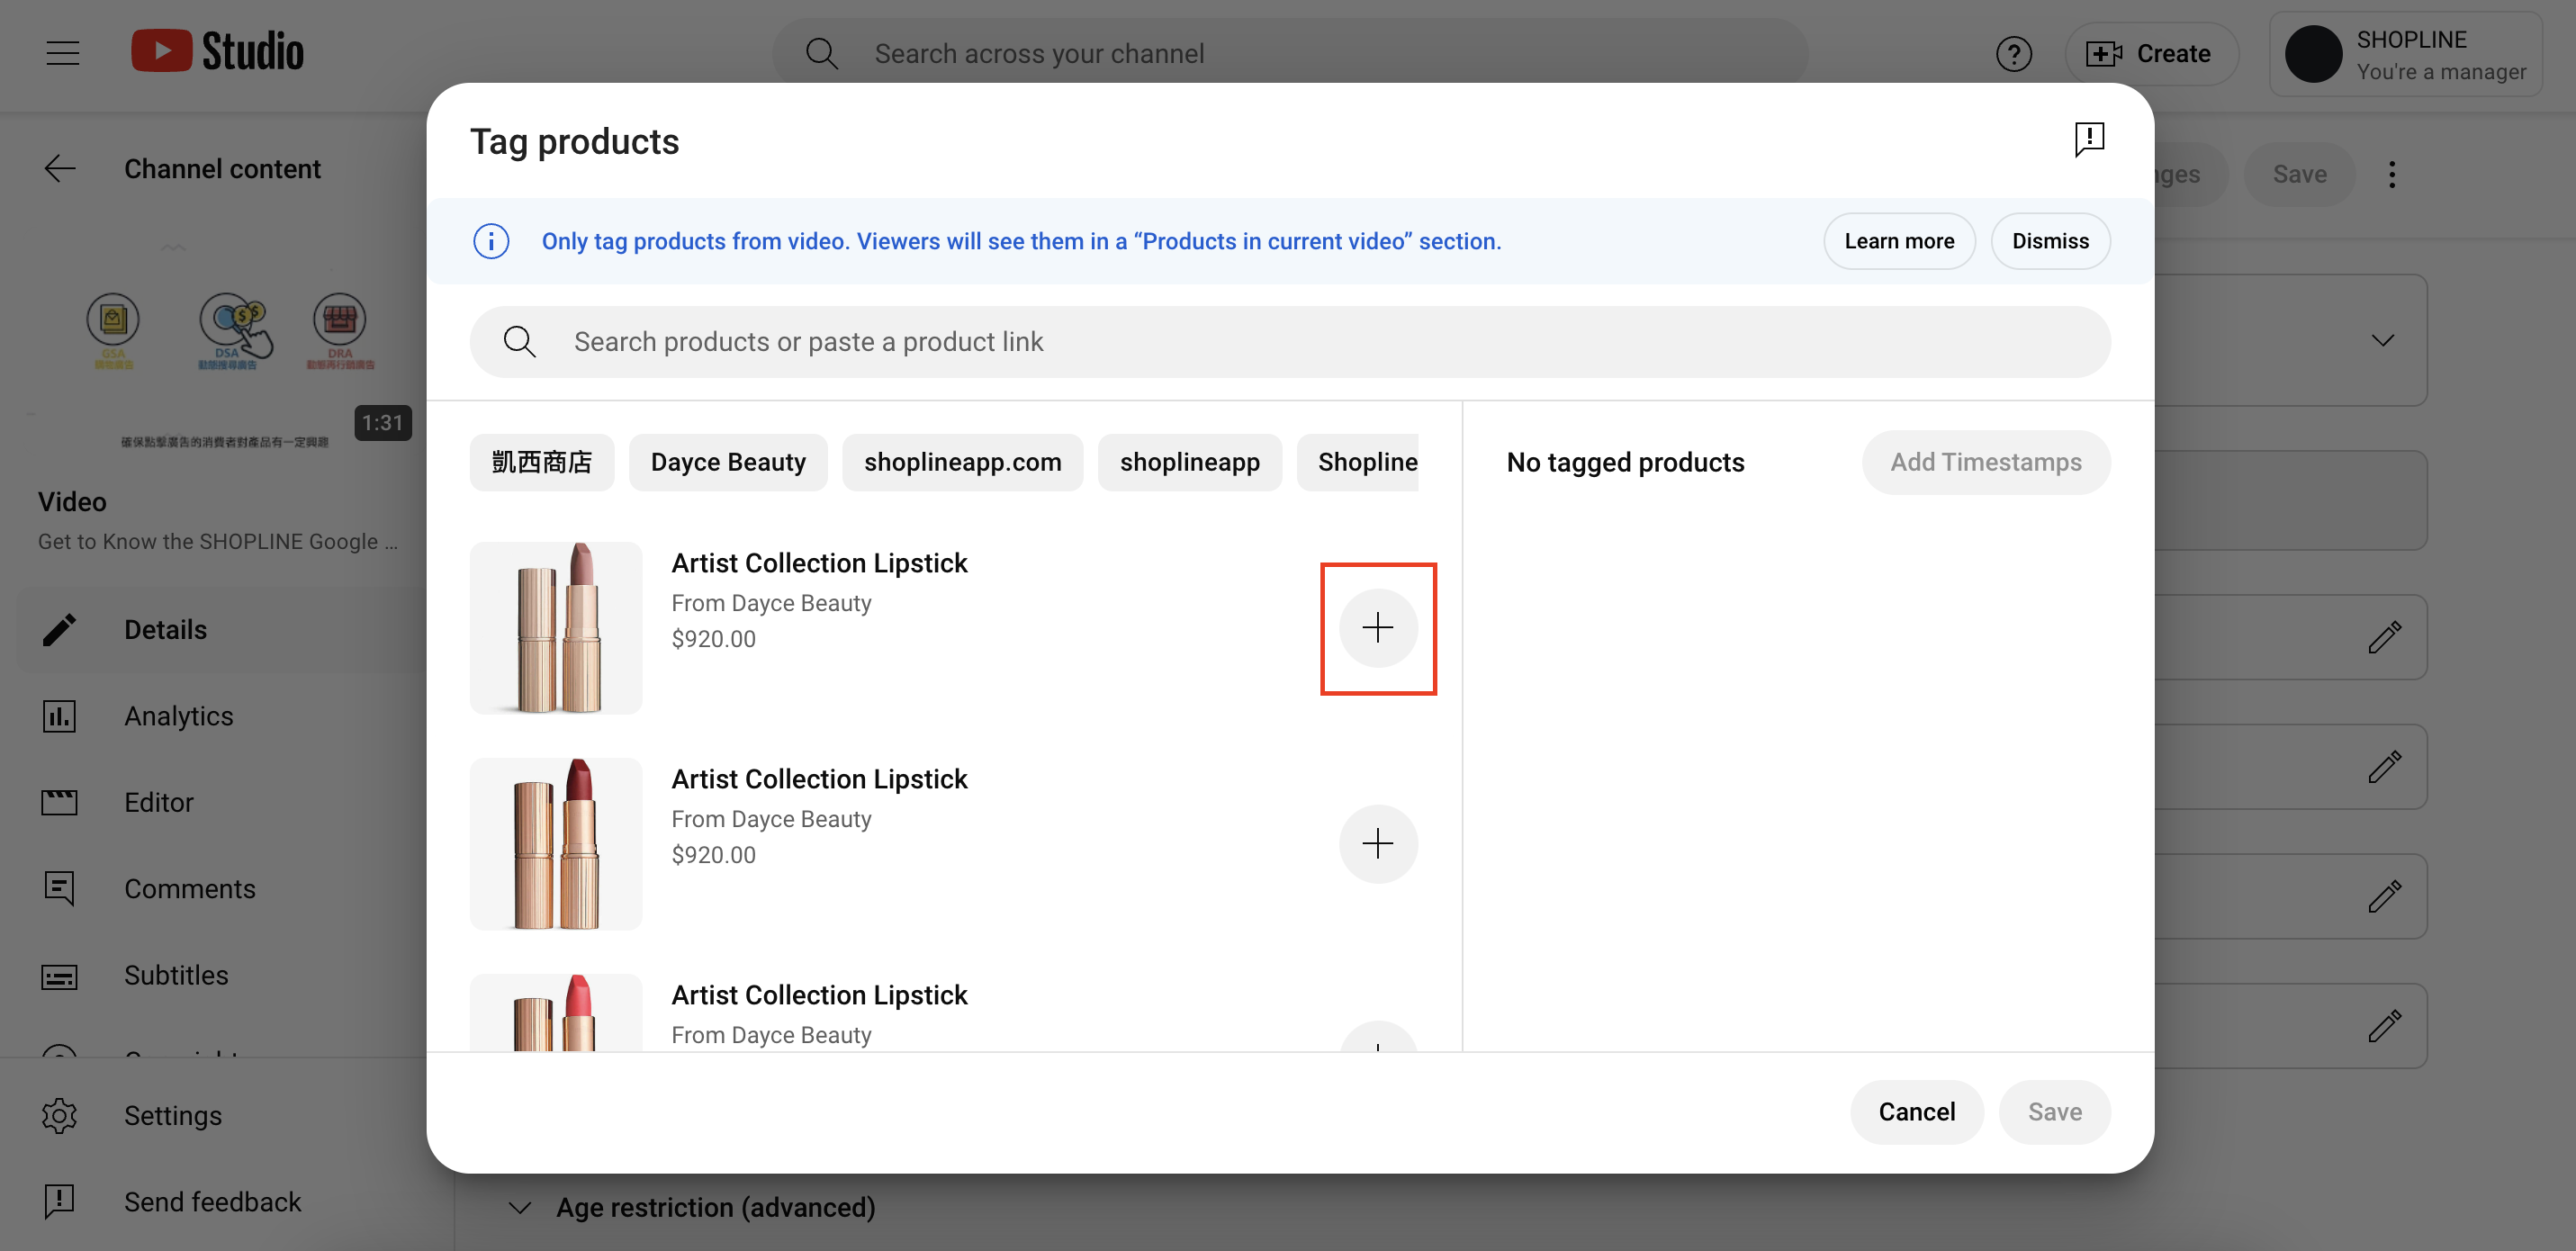Click the Send feedback flag icon
This screenshot has width=2576, height=1251.
(x=59, y=1201)
